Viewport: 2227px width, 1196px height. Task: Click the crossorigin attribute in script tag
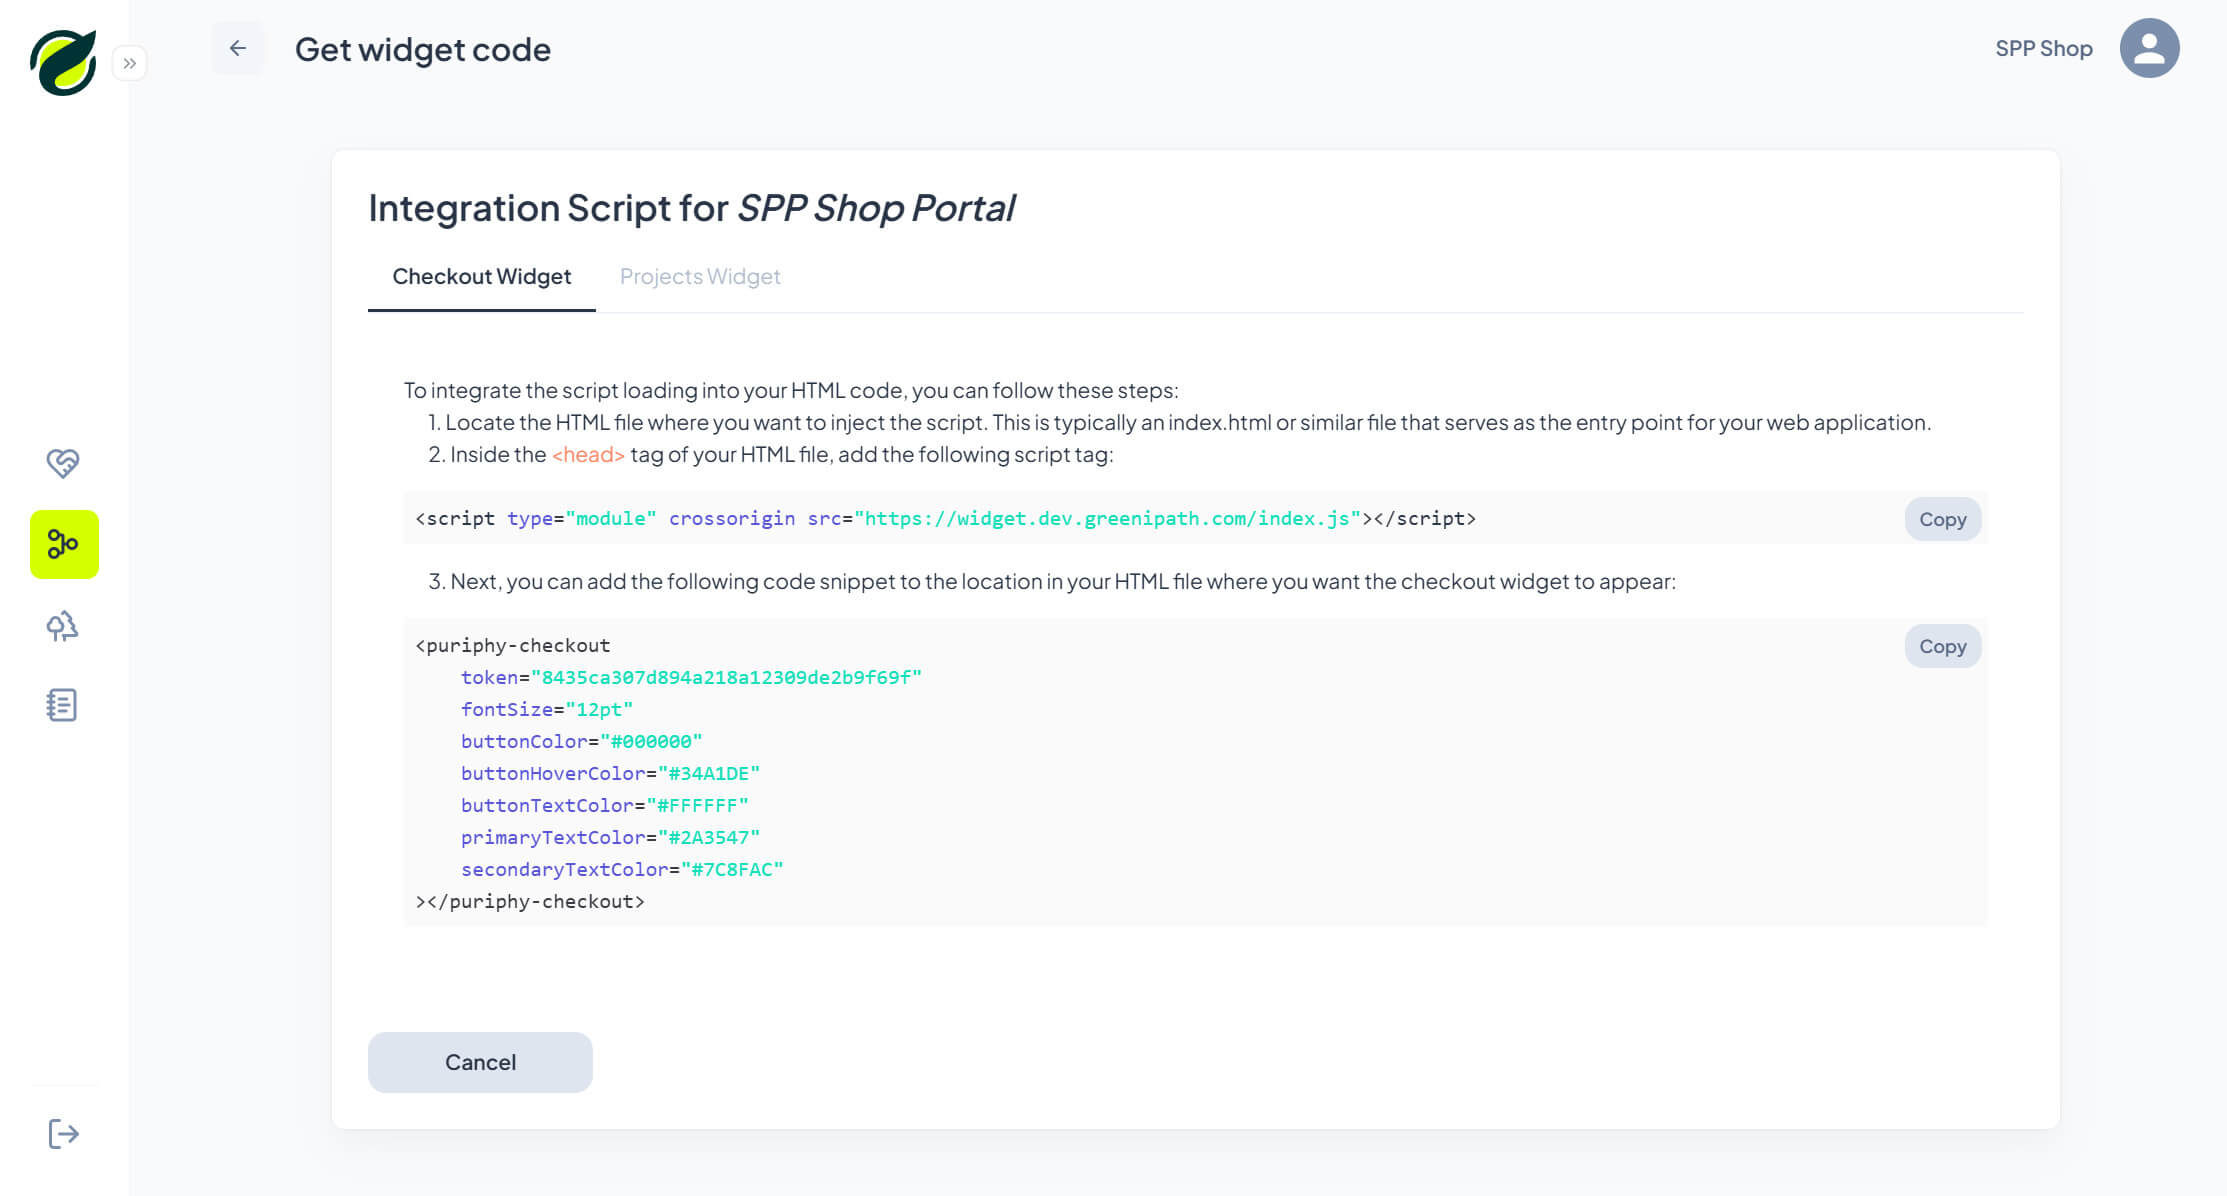click(732, 518)
